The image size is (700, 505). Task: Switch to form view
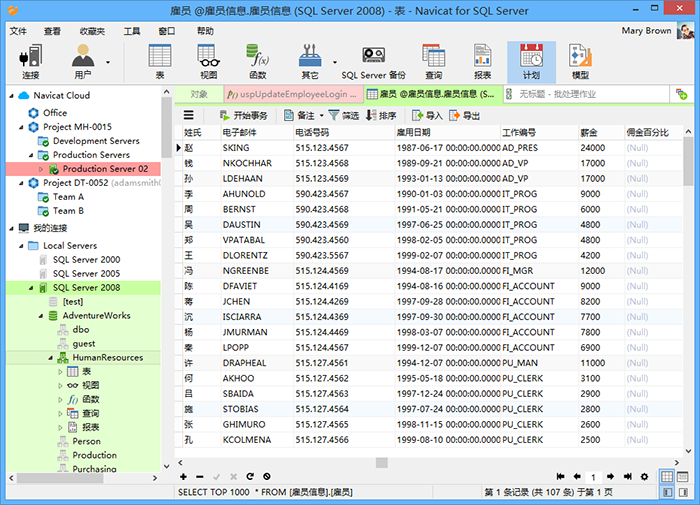[x=683, y=477]
